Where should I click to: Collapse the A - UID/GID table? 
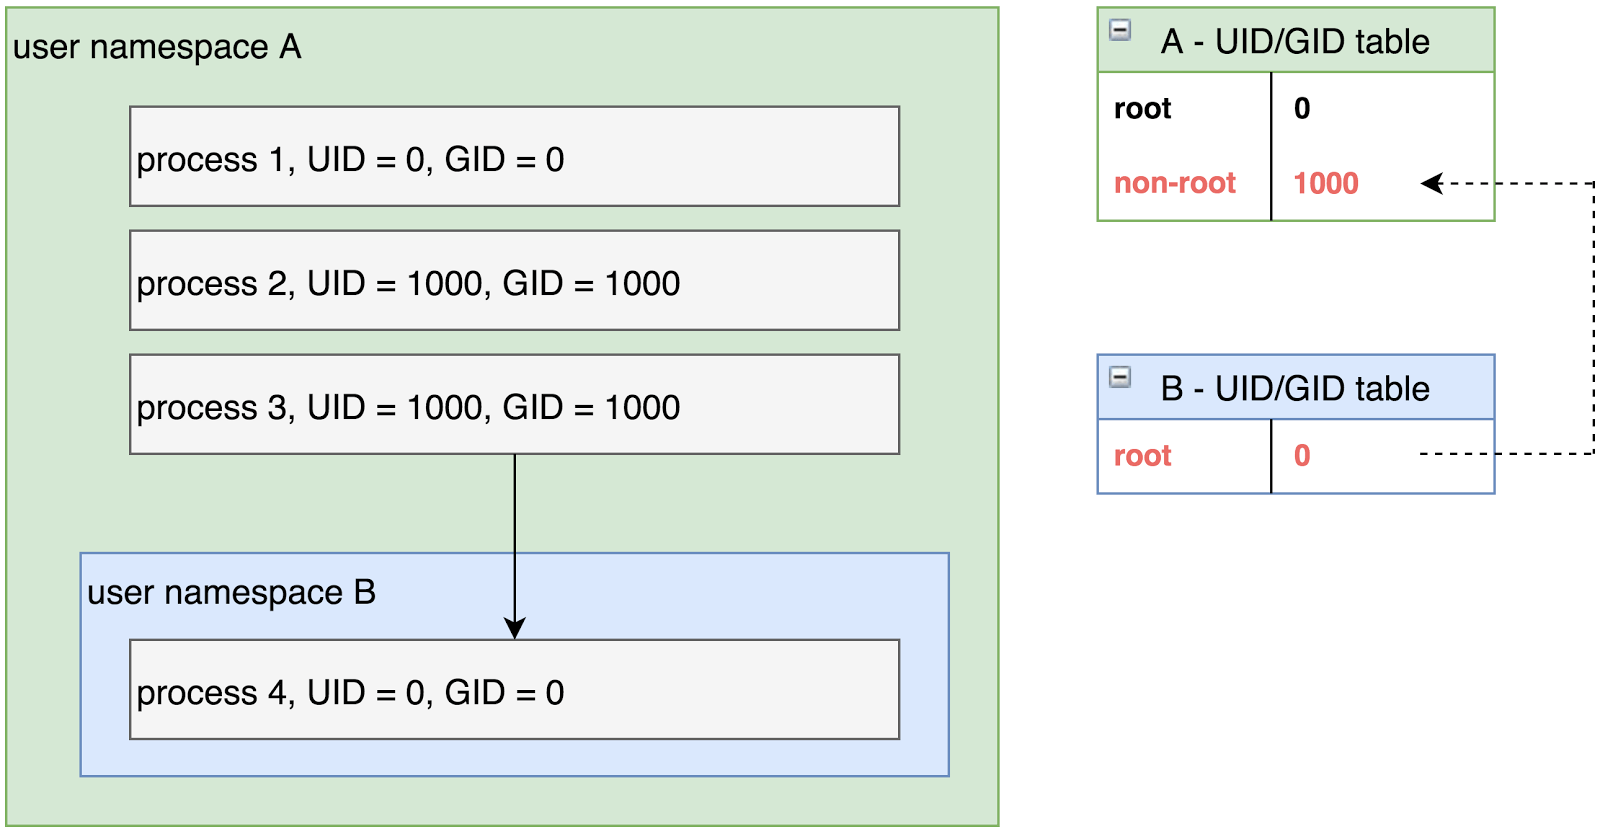(1120, 30)
